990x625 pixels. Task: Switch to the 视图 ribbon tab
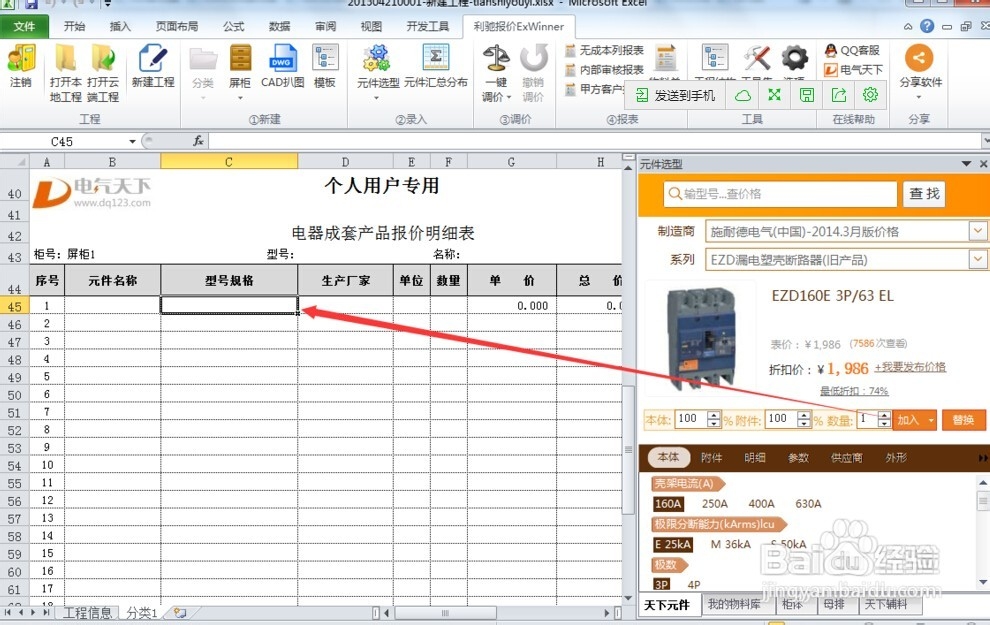(371, 26)
